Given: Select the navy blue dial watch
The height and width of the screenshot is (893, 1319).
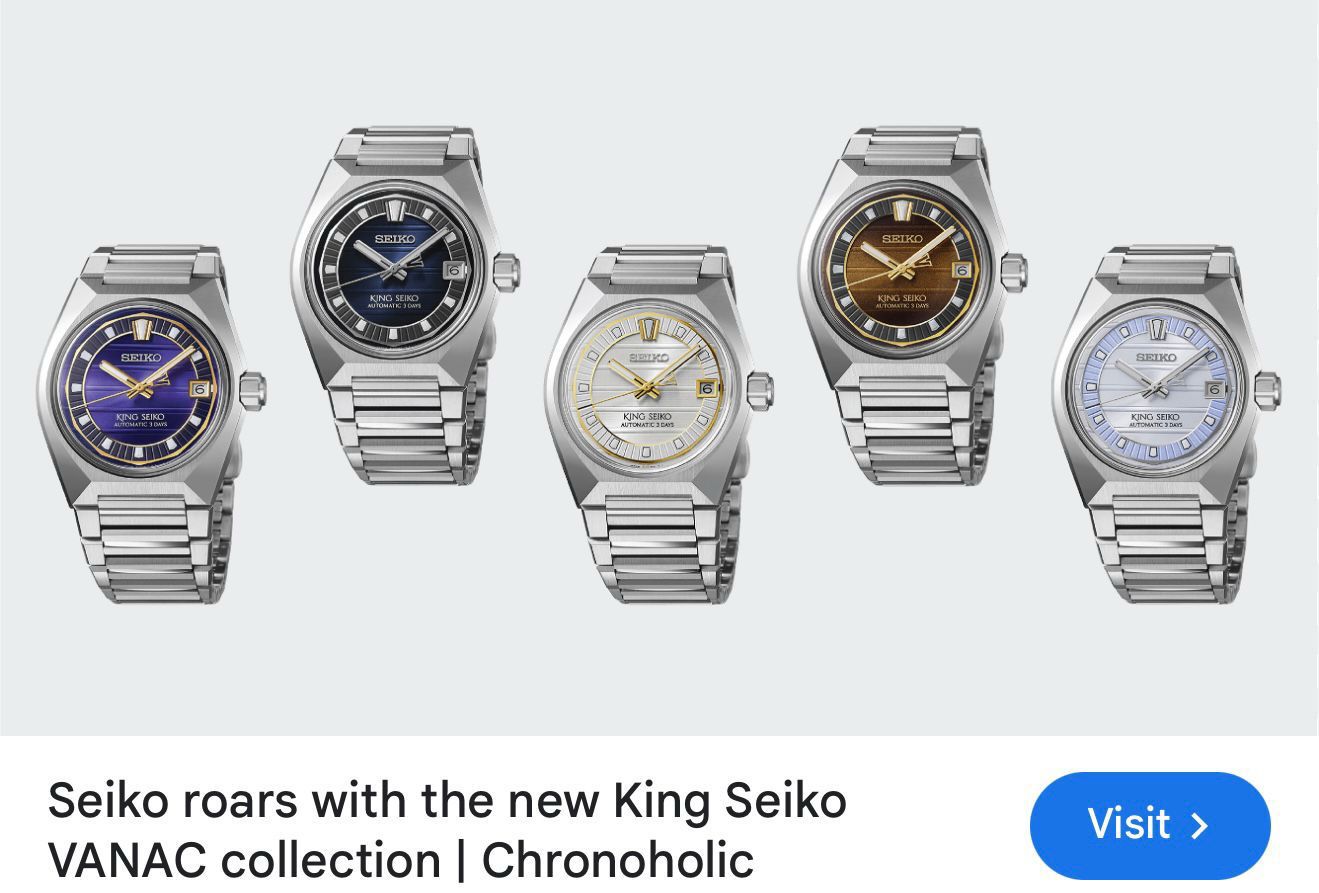Looking at the screenshot, I should click(405, 305).
